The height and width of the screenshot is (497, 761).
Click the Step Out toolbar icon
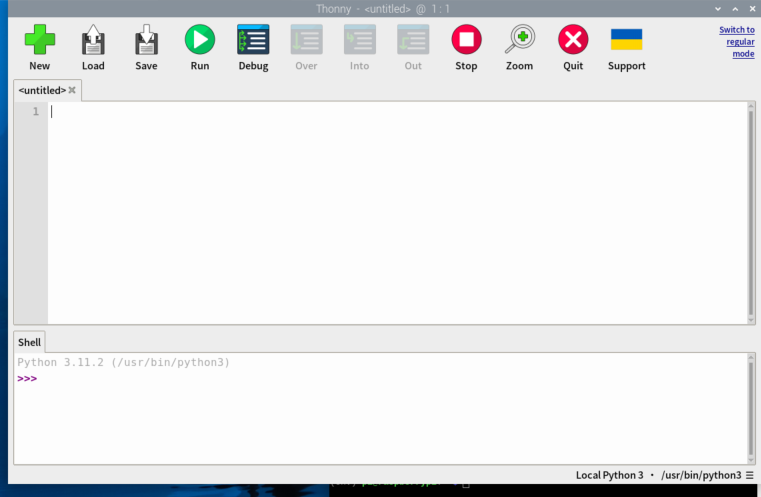coord(413,39)
